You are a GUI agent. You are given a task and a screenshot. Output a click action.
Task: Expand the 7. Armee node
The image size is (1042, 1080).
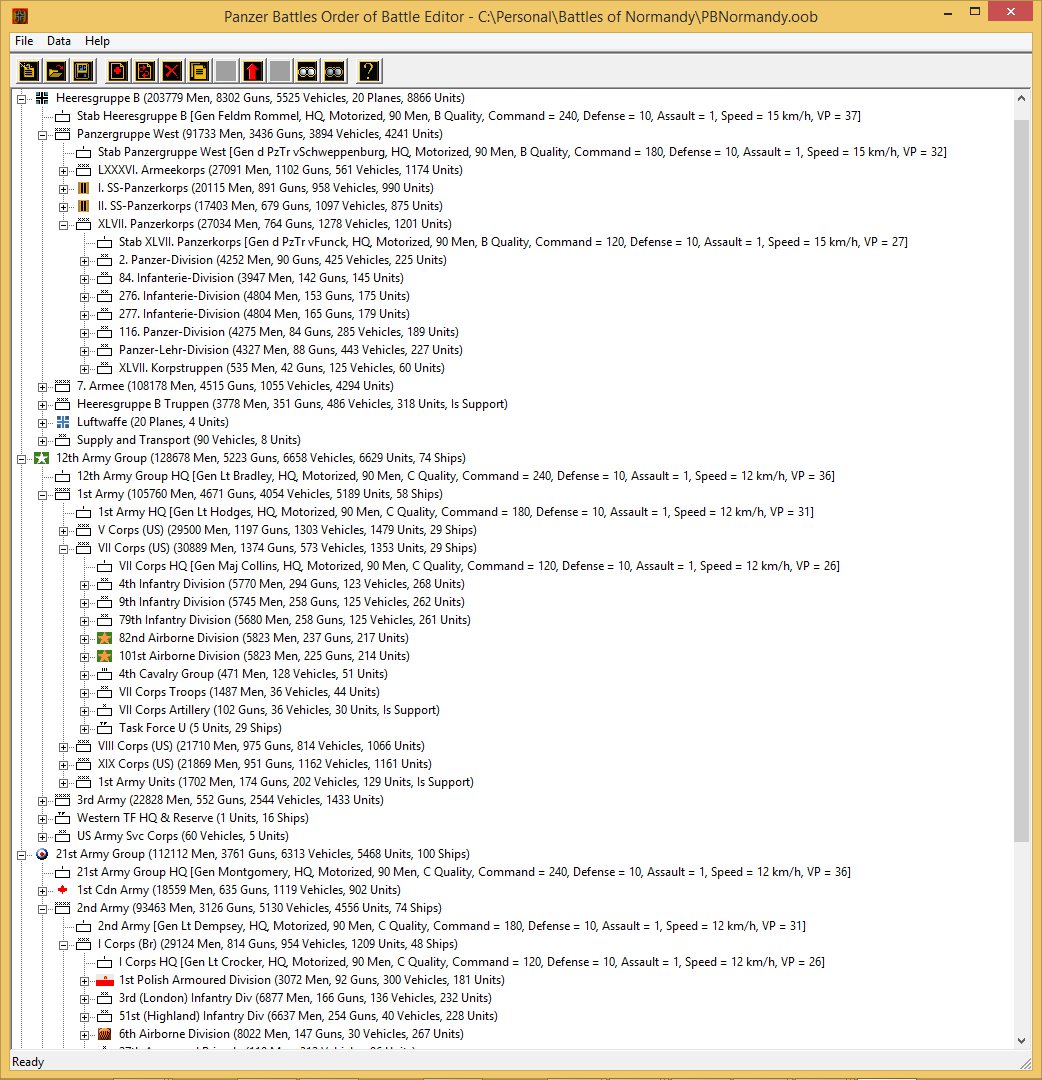[42, 386]
